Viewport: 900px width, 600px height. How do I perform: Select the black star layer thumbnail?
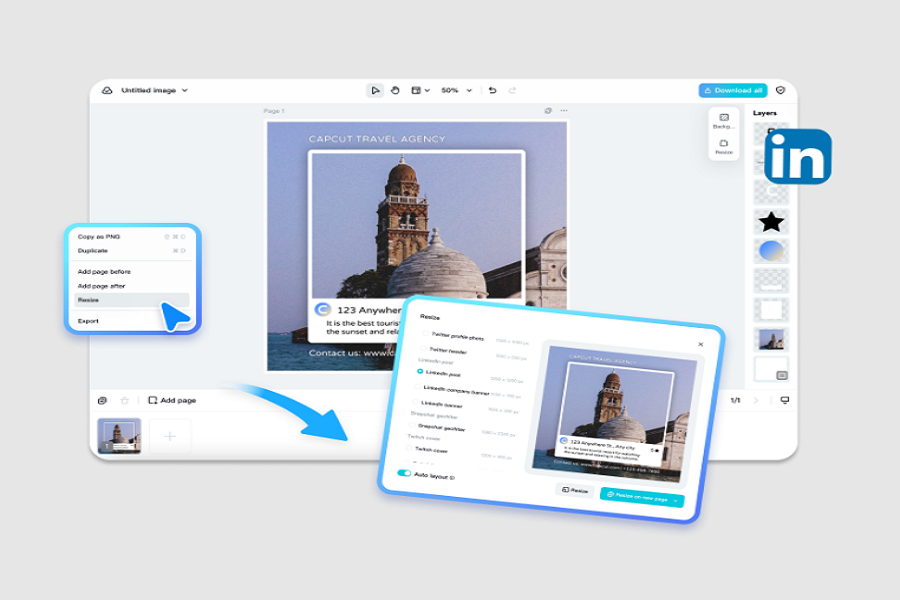click(771, 222)
